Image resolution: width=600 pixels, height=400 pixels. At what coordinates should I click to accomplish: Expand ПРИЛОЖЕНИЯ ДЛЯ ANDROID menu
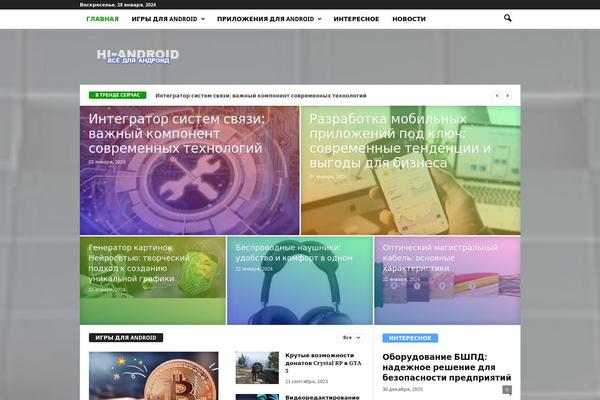click(x=269, y=19)
